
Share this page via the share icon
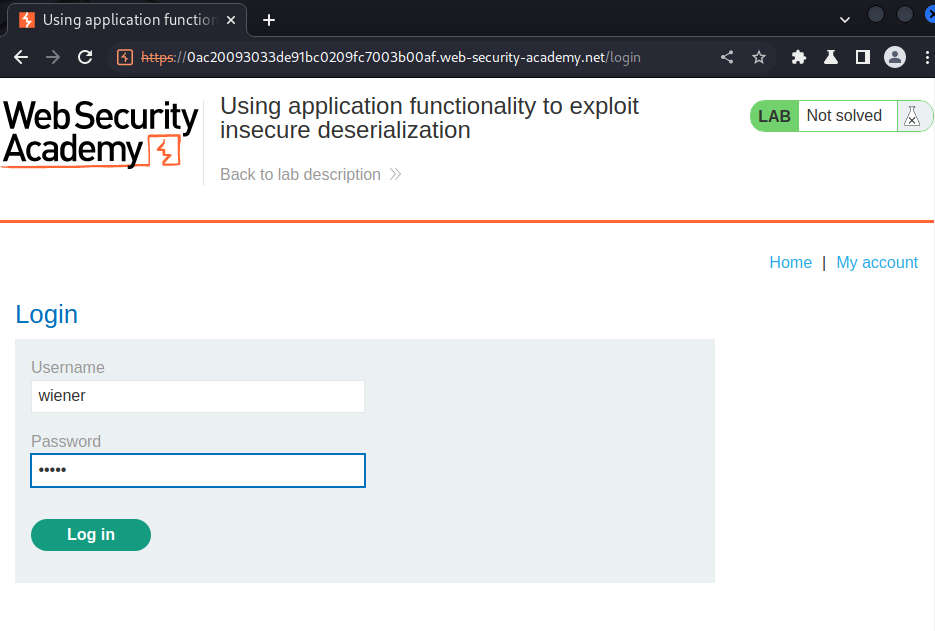pos(727,57)
